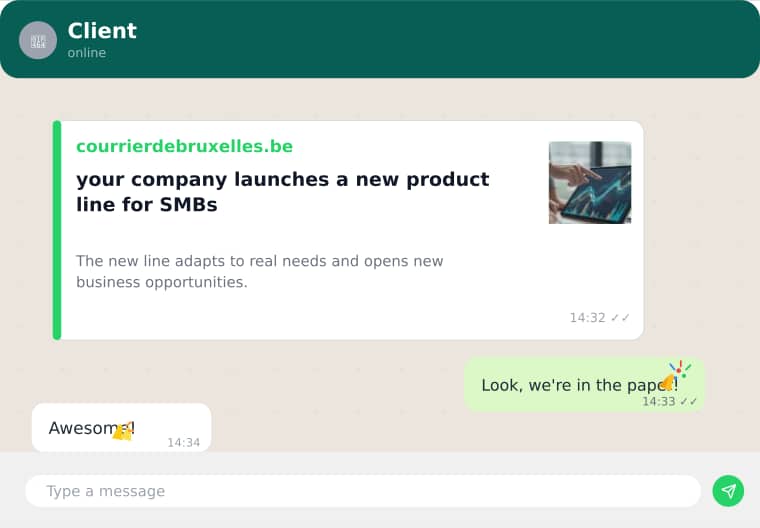
Task: Click the Client profile avatar
Action: [38, 41]
